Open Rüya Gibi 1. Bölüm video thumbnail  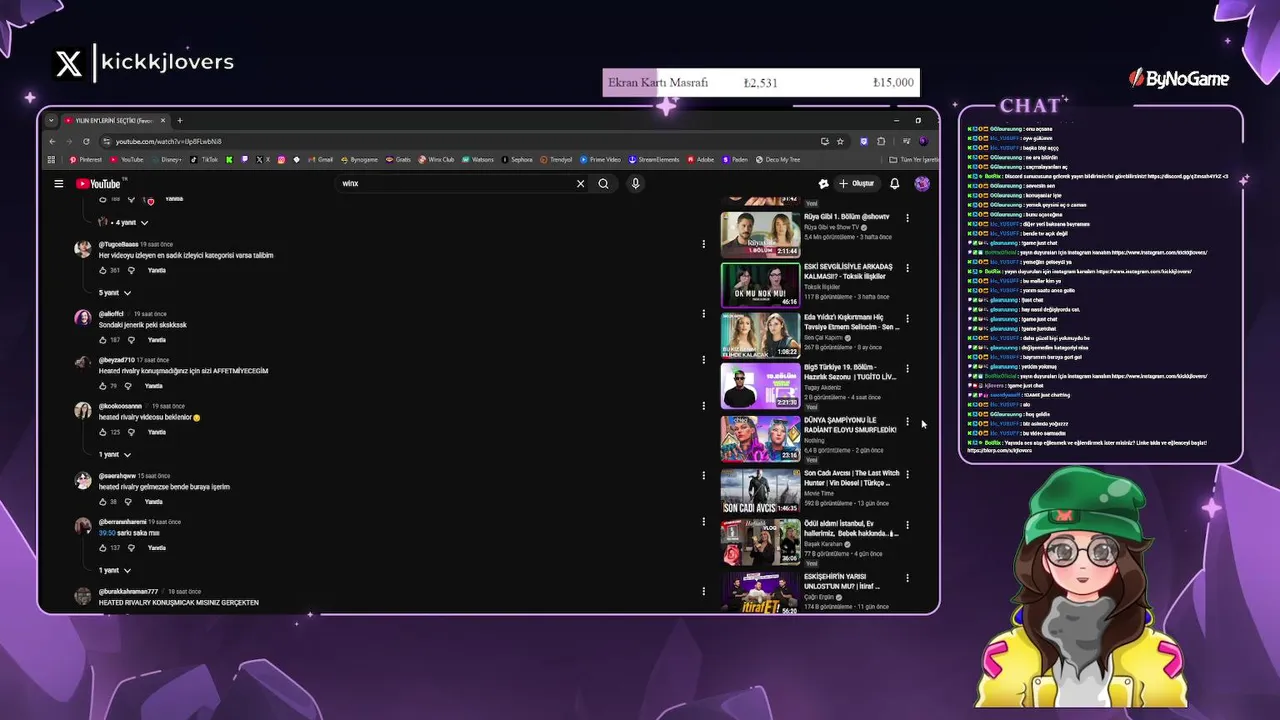coord(761,234)
